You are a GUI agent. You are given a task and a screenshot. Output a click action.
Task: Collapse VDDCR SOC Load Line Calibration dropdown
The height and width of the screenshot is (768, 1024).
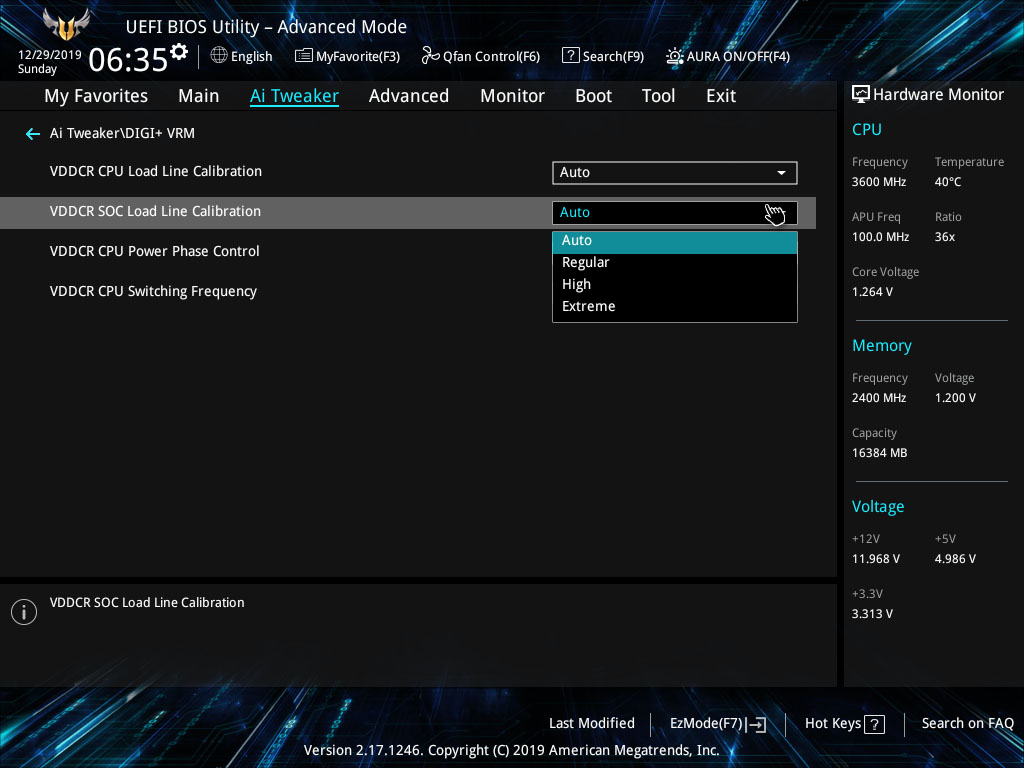coord(675,212)
